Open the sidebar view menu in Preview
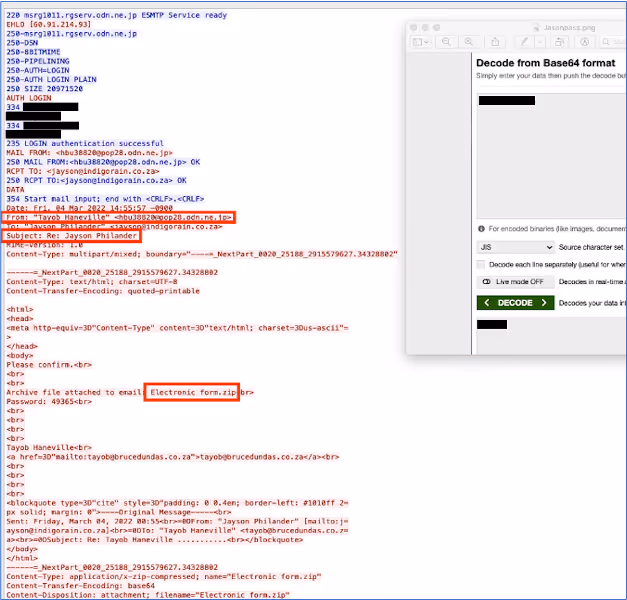 pyautogui.click(x=421, y=42)
